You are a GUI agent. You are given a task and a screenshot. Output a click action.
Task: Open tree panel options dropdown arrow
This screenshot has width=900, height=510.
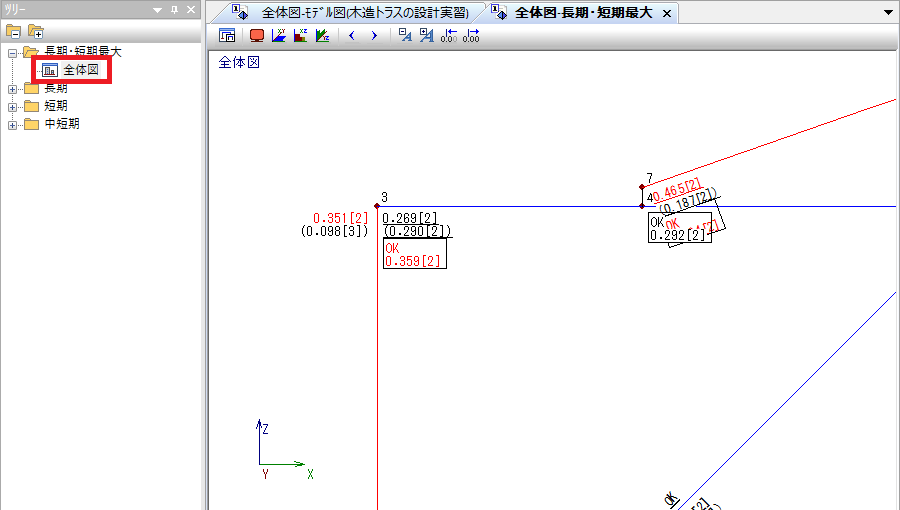[157, 10]
